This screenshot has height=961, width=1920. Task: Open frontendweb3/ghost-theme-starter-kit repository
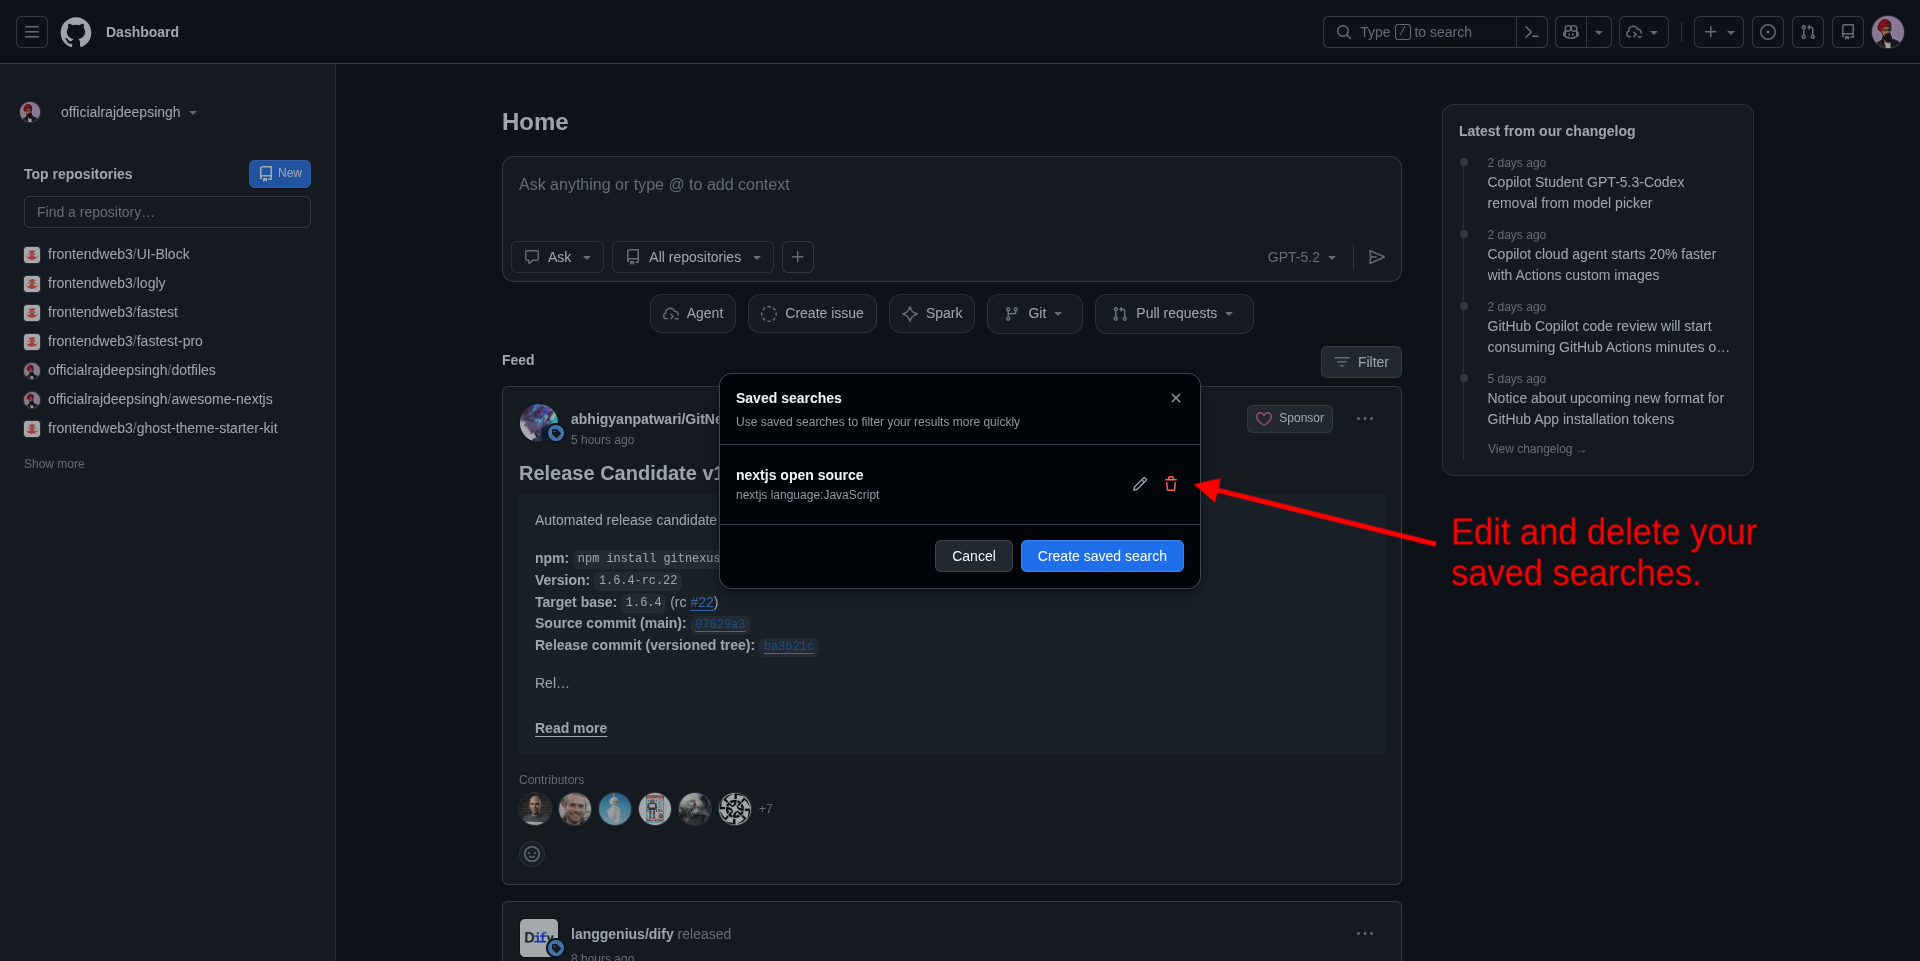(x=162, y=428)
